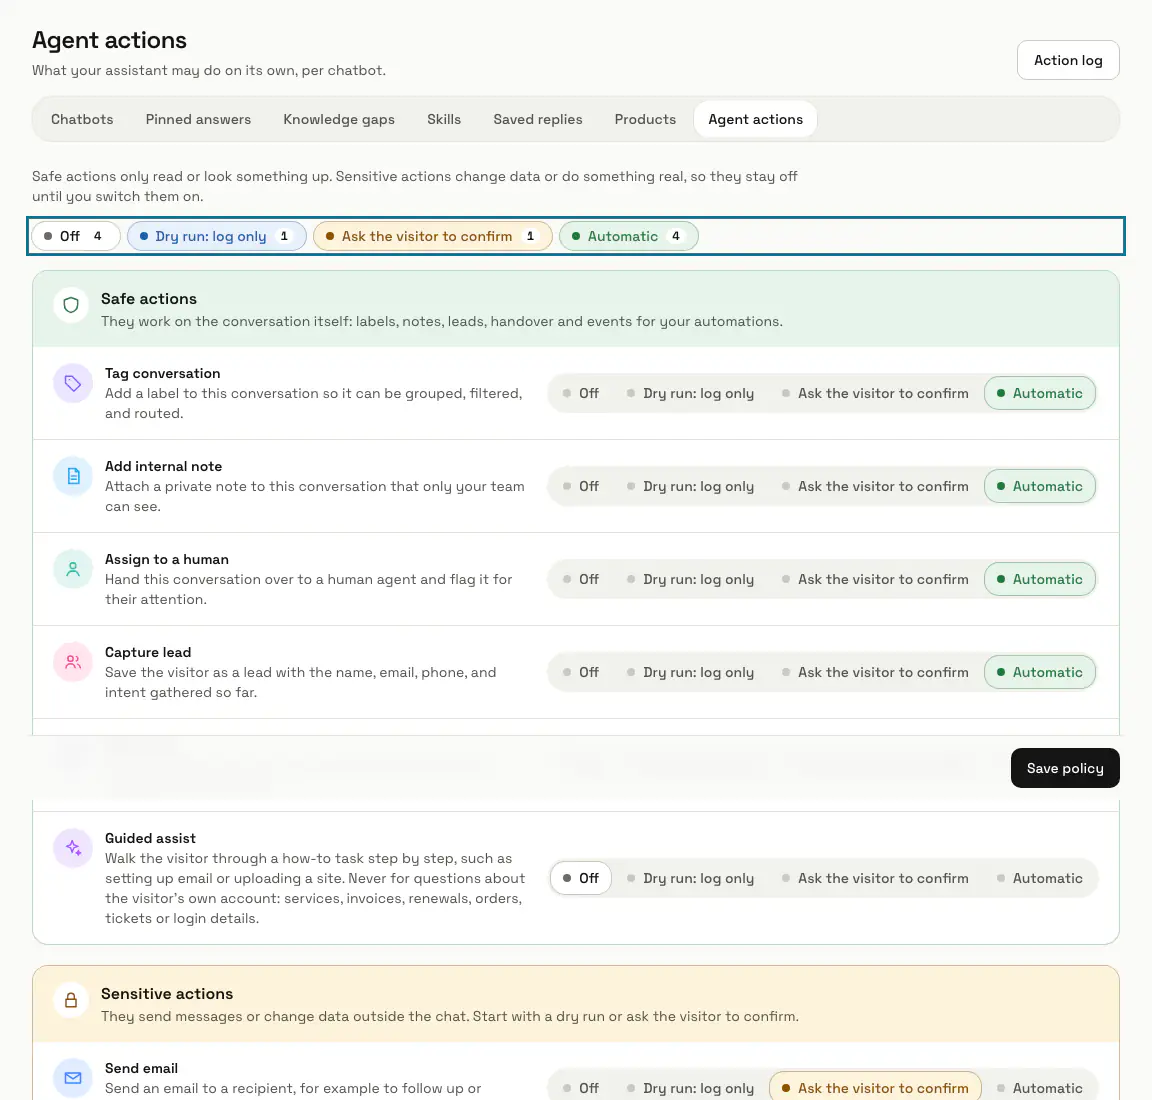Filter by Dry run: log only chip
Image resolution: width=1152 pixels, height=1100 pixels.
coord(217,236)
